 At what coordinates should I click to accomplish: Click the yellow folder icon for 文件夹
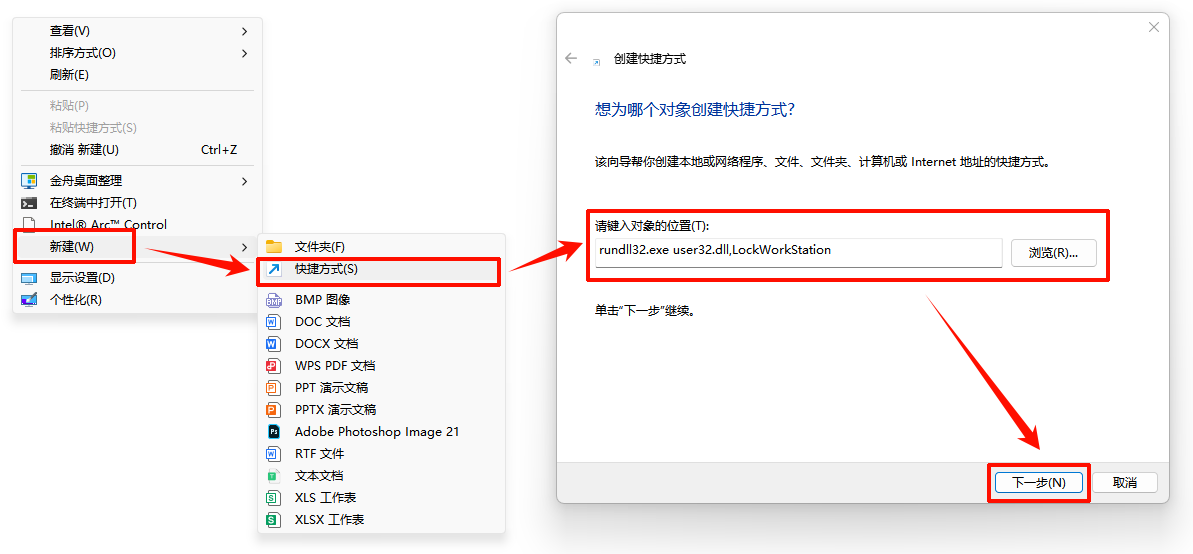tap(274, 247)
